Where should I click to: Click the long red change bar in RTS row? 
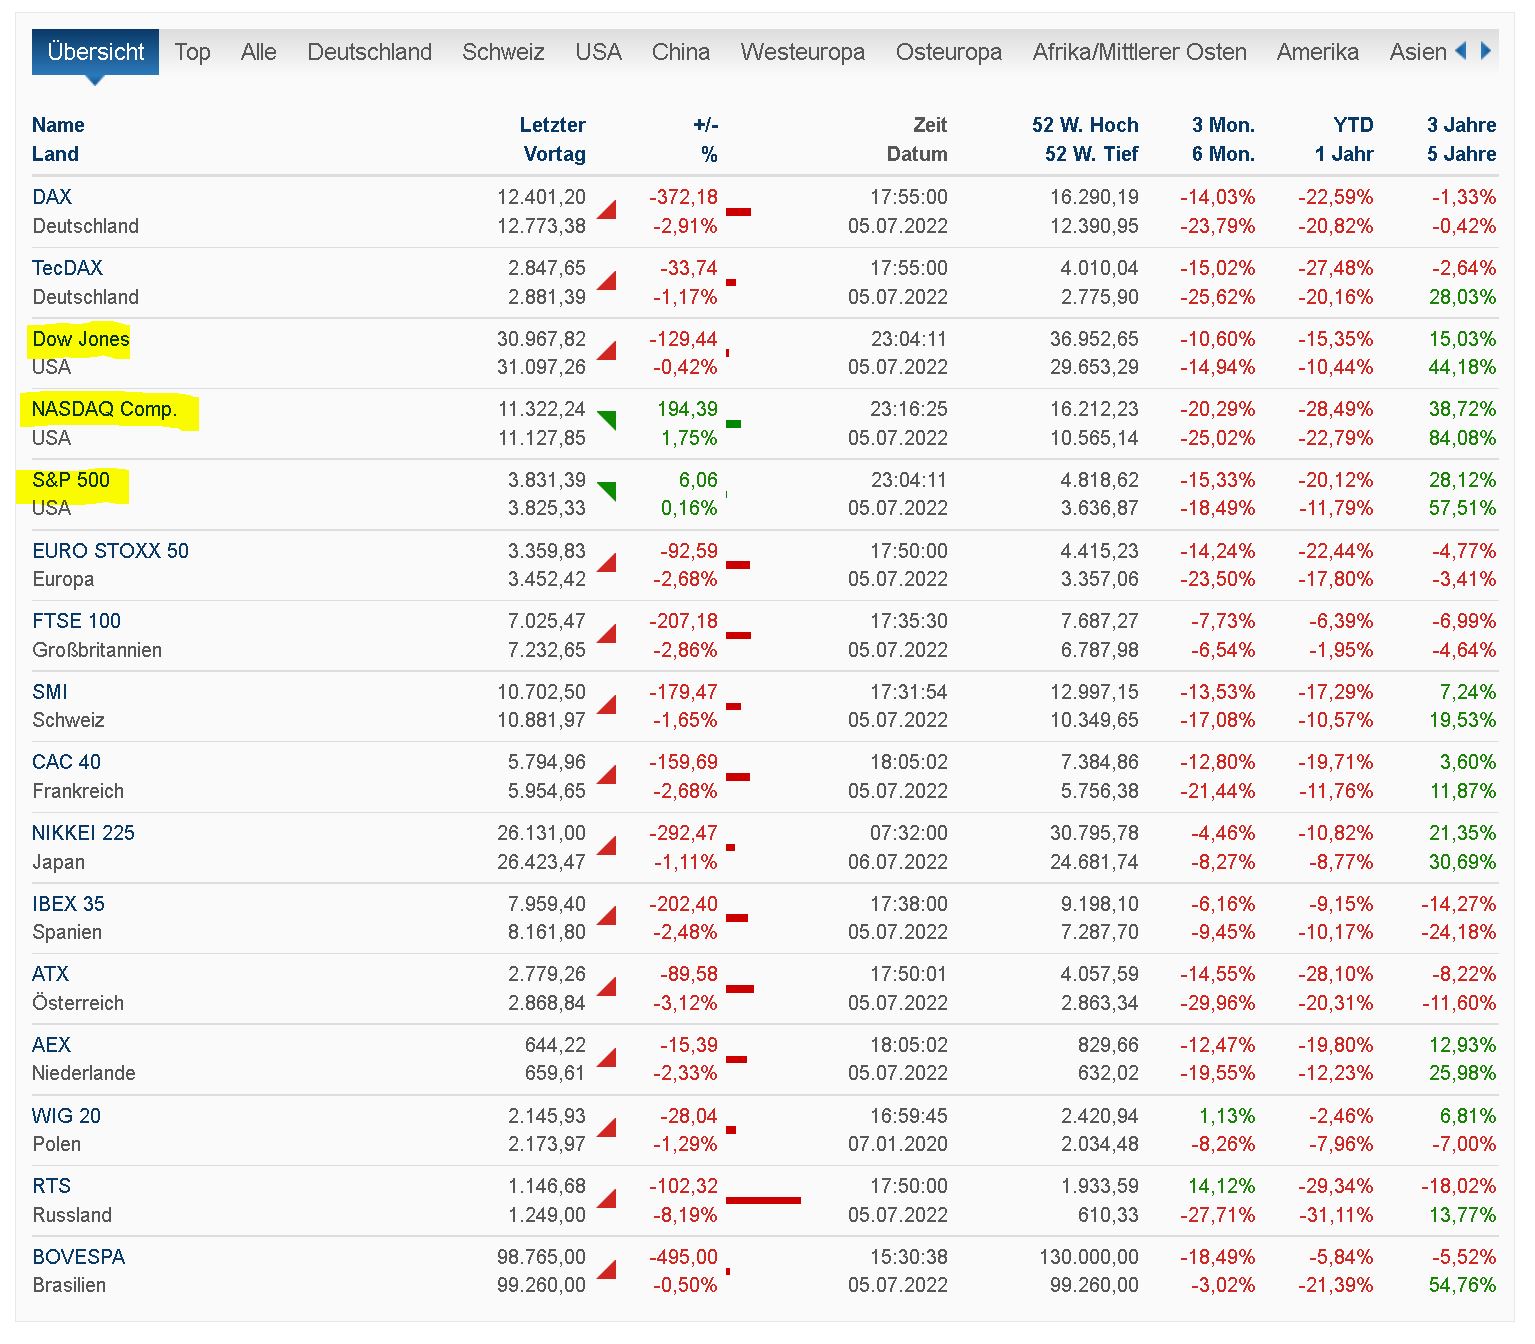pyautogui.click(x=763, y=1200)
